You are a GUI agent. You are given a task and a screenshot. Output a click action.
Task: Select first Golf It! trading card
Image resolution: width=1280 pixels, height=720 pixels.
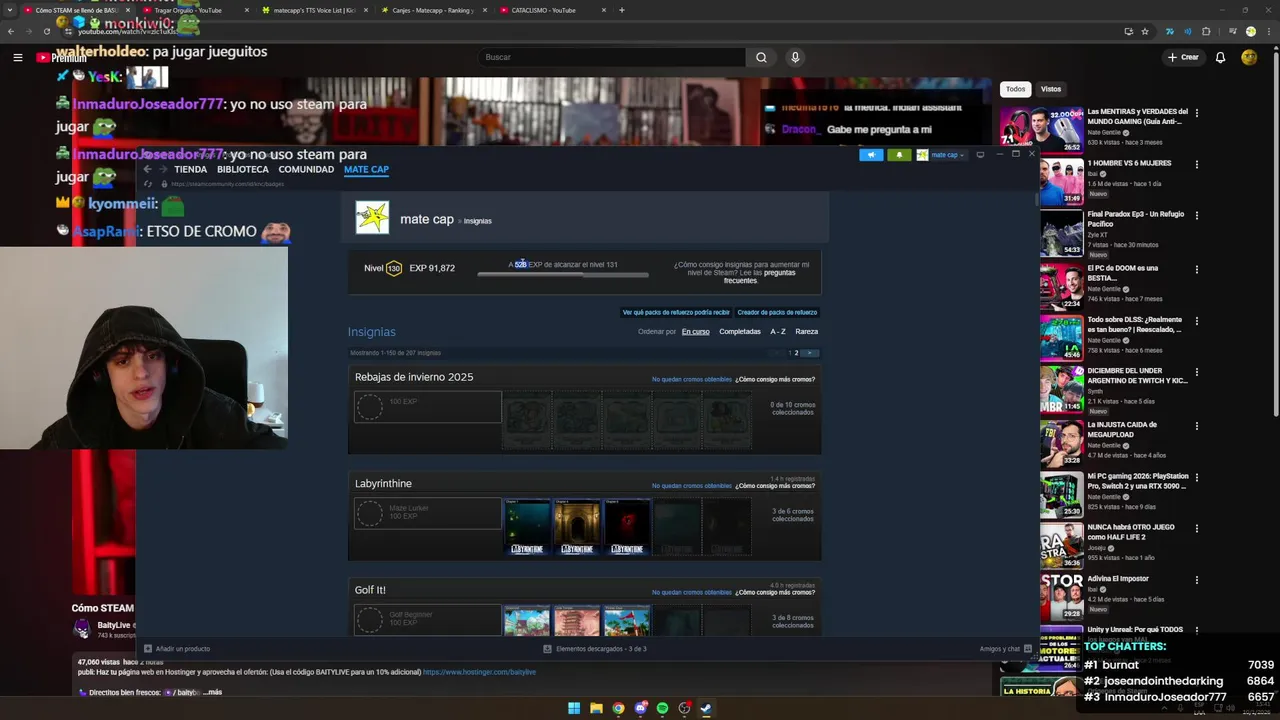(x=527, y=621)
